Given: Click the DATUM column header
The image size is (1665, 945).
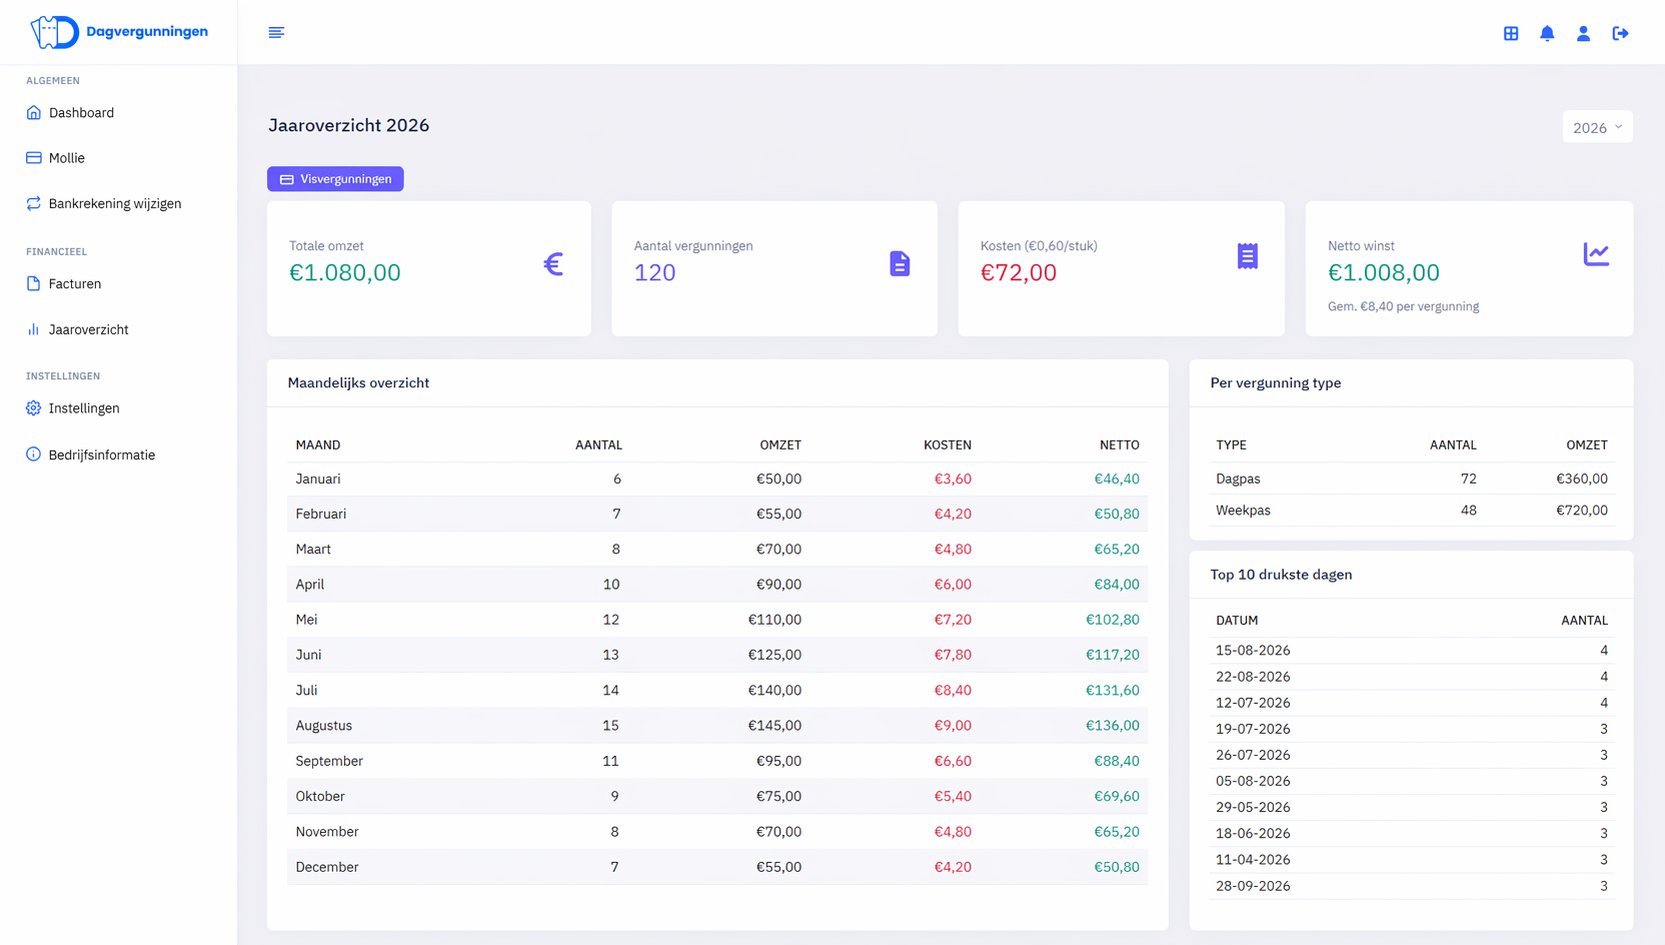Looking at the screenshot, I should point(1237,621).
